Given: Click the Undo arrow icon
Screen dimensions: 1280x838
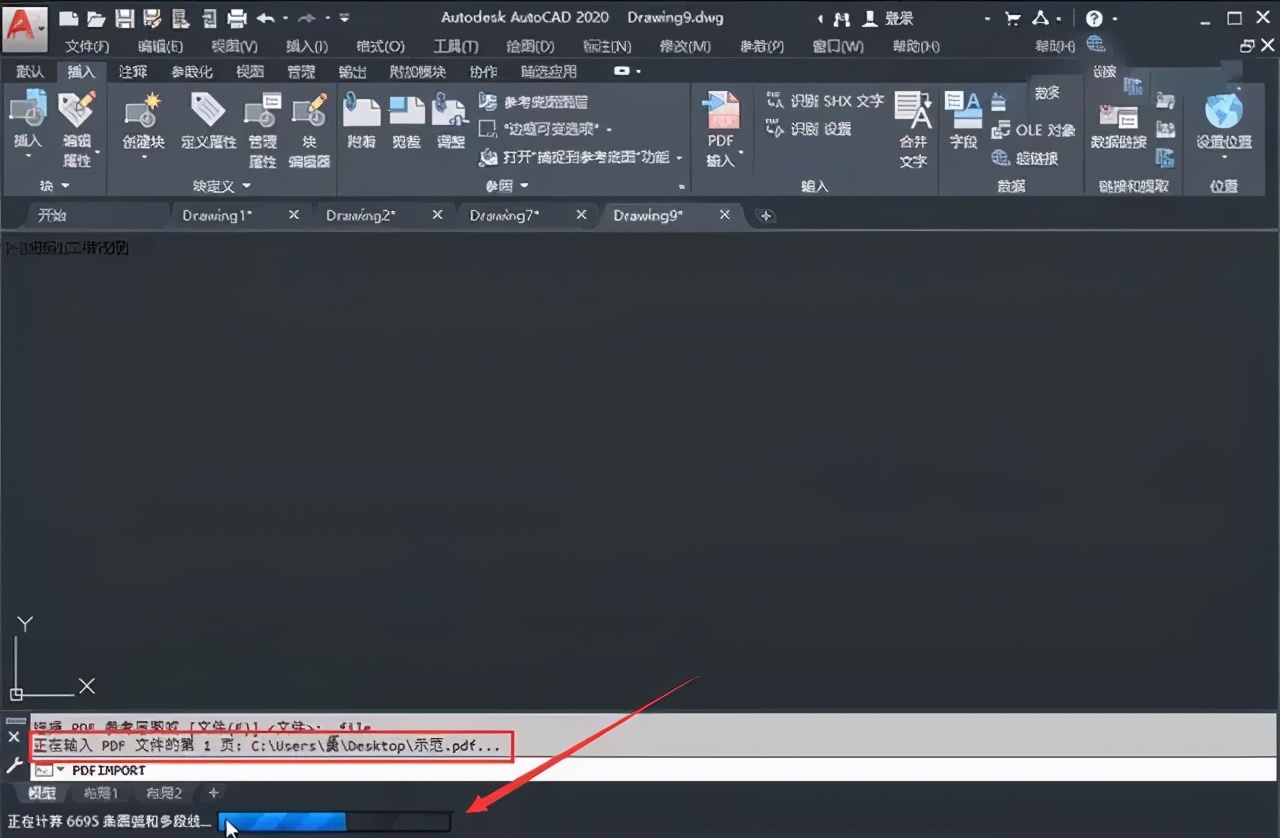Looking at the screenshot, I should click(x=265, y=18).
